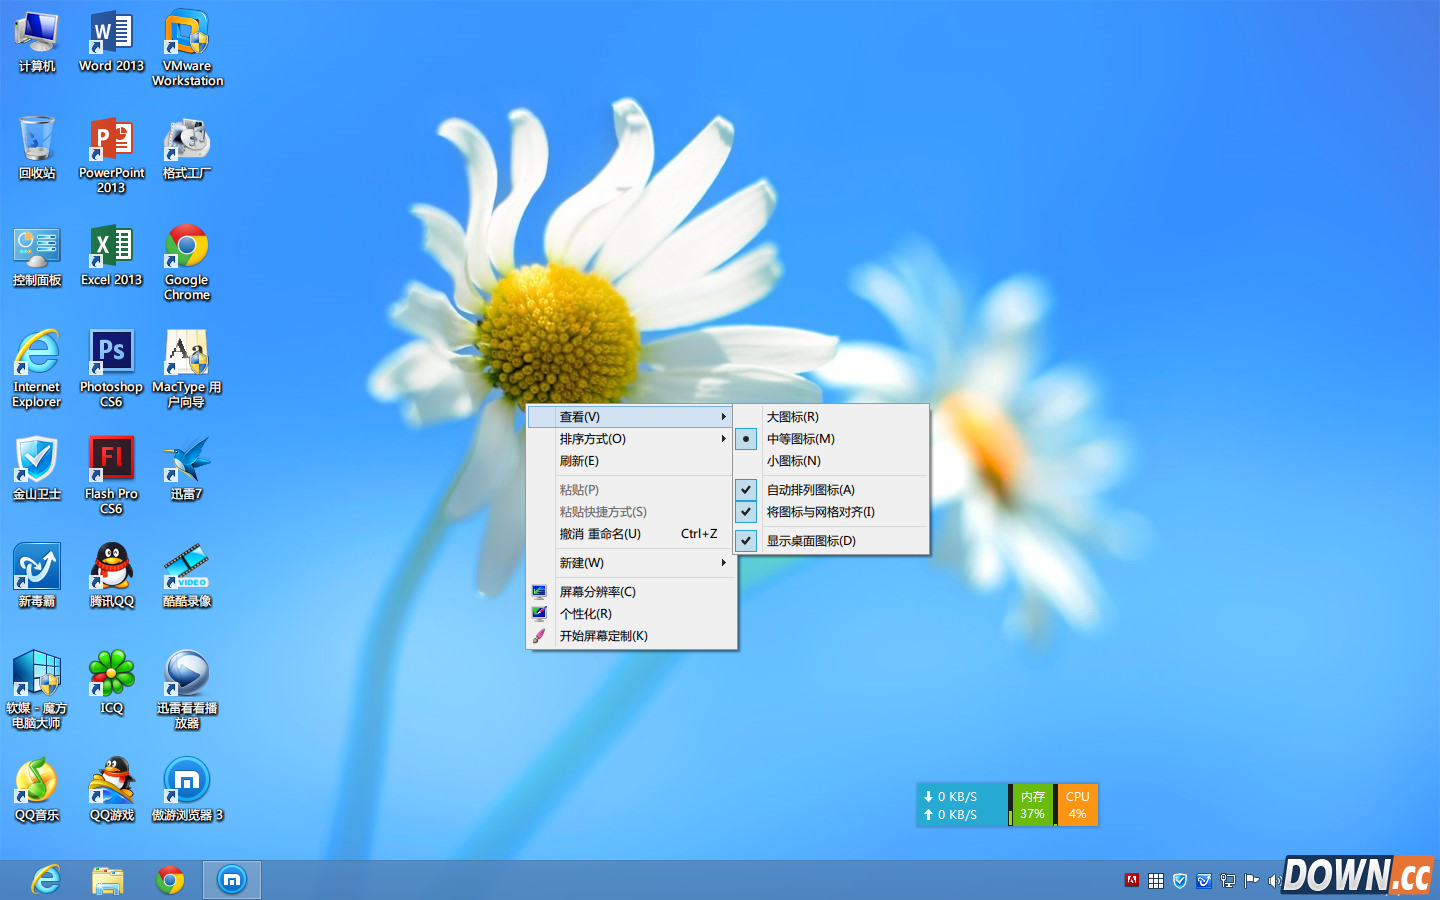Click 屏幕分辨率(C) menu entry
The image size is (1440, 900).
click(597, 592)
